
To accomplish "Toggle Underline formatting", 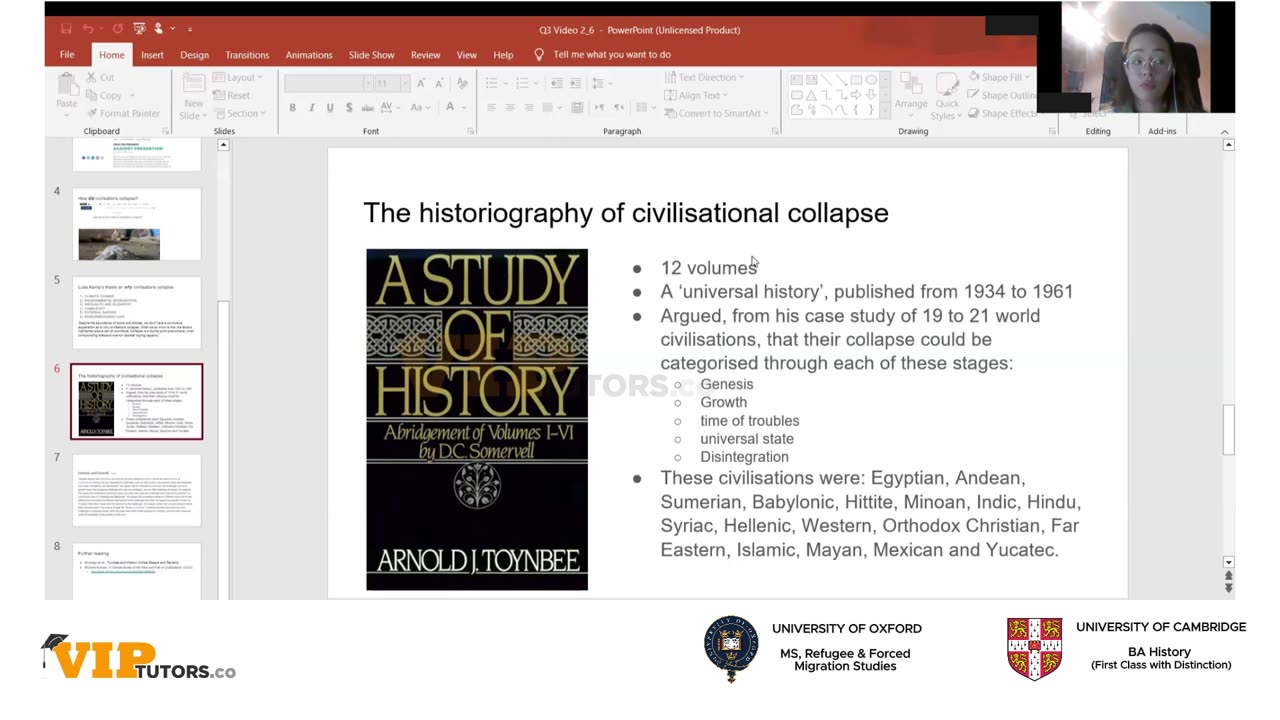I will point(330,107).
